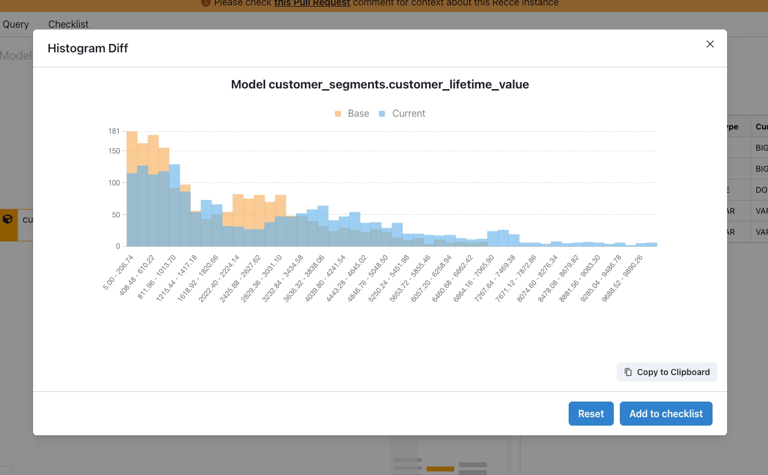Open the Checklist tab
768x475 pixels.
(x=68, y=24)
